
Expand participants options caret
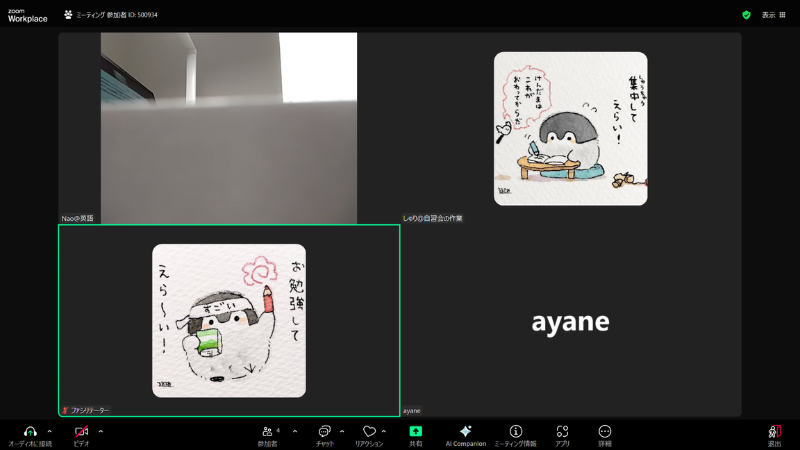pos(295,432)
